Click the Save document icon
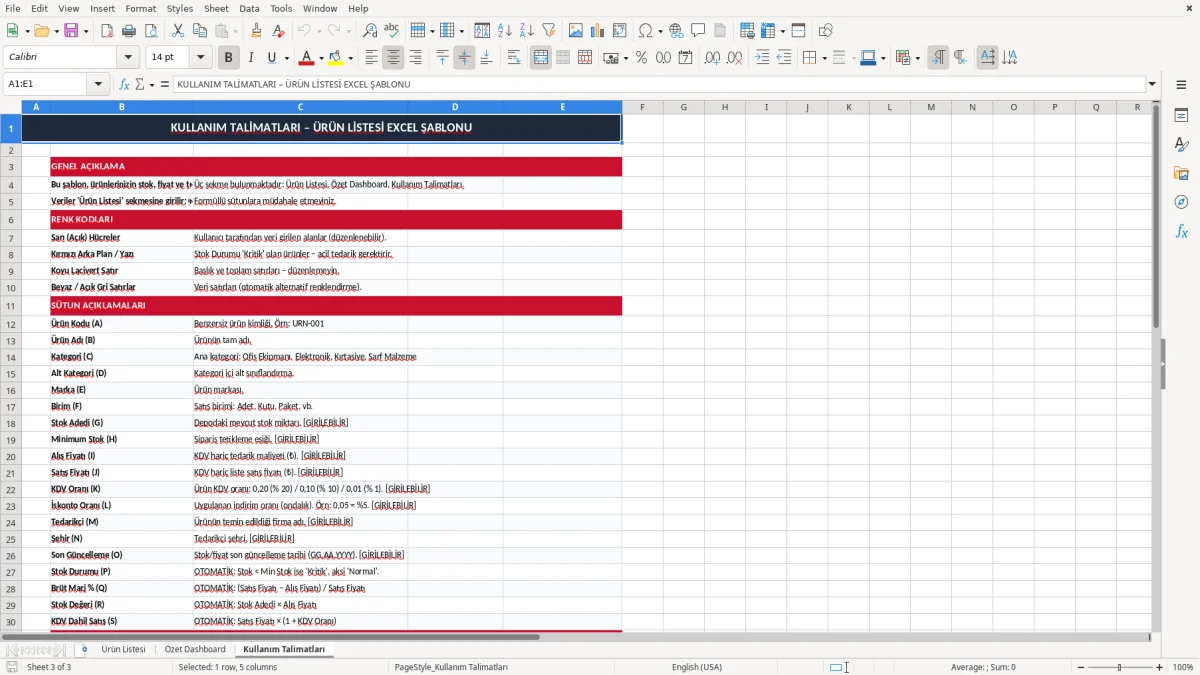1200x675 pixels. (x=71, y=31)
